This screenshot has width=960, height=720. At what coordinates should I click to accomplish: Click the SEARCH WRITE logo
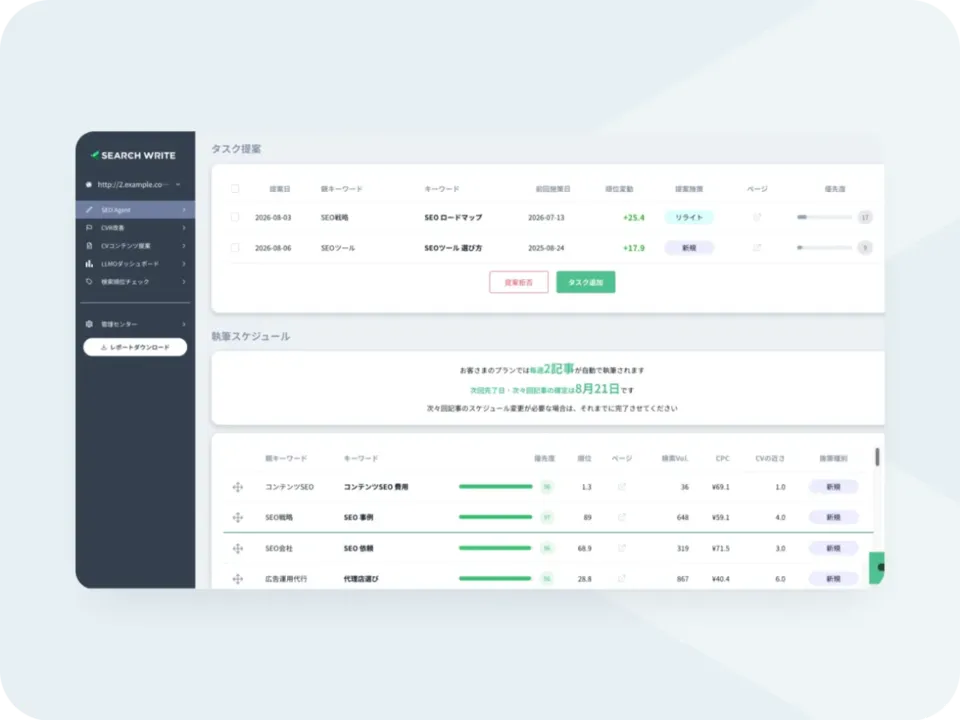133,156
